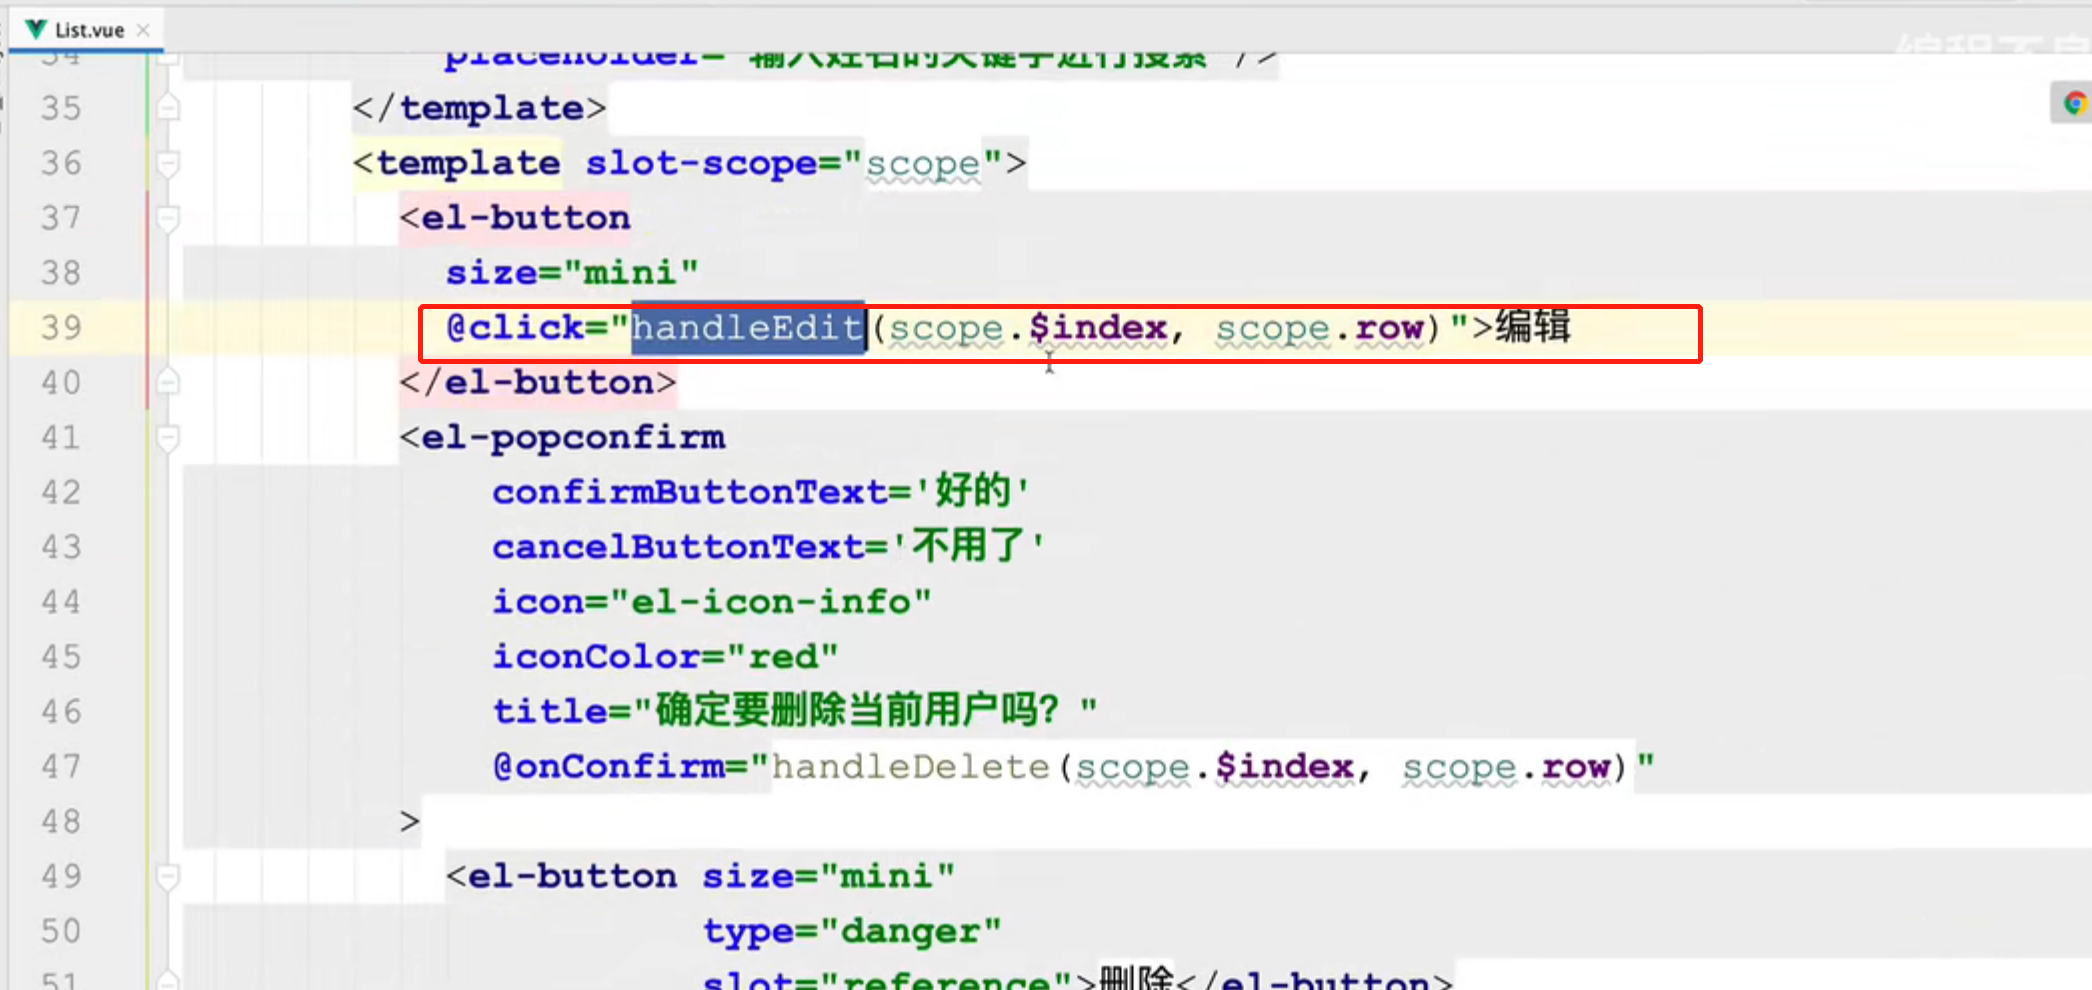The width and height of the screenshot is (2092, 990).
Task: Click the 编辑 button label text
Action: tap(1533, 326)
